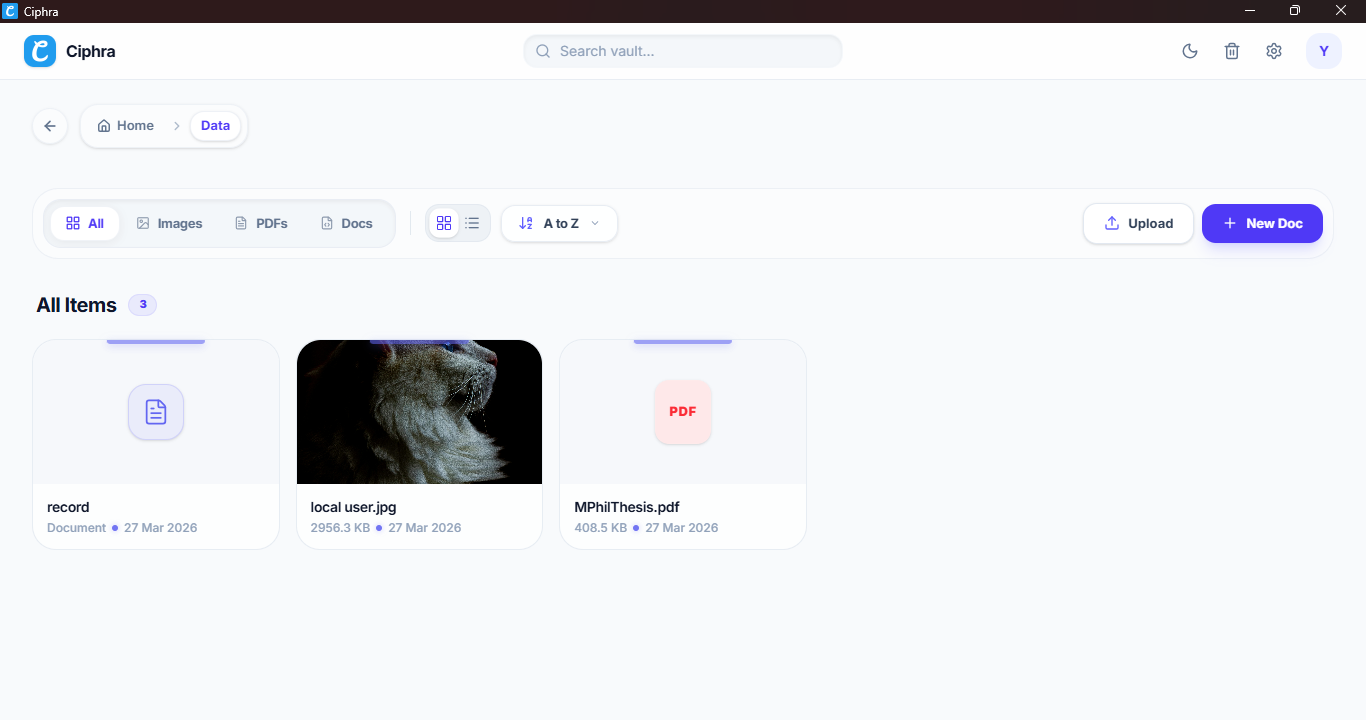Open vault settings via the gear icon
The image size is (1366, 720).
(1273, 50)
